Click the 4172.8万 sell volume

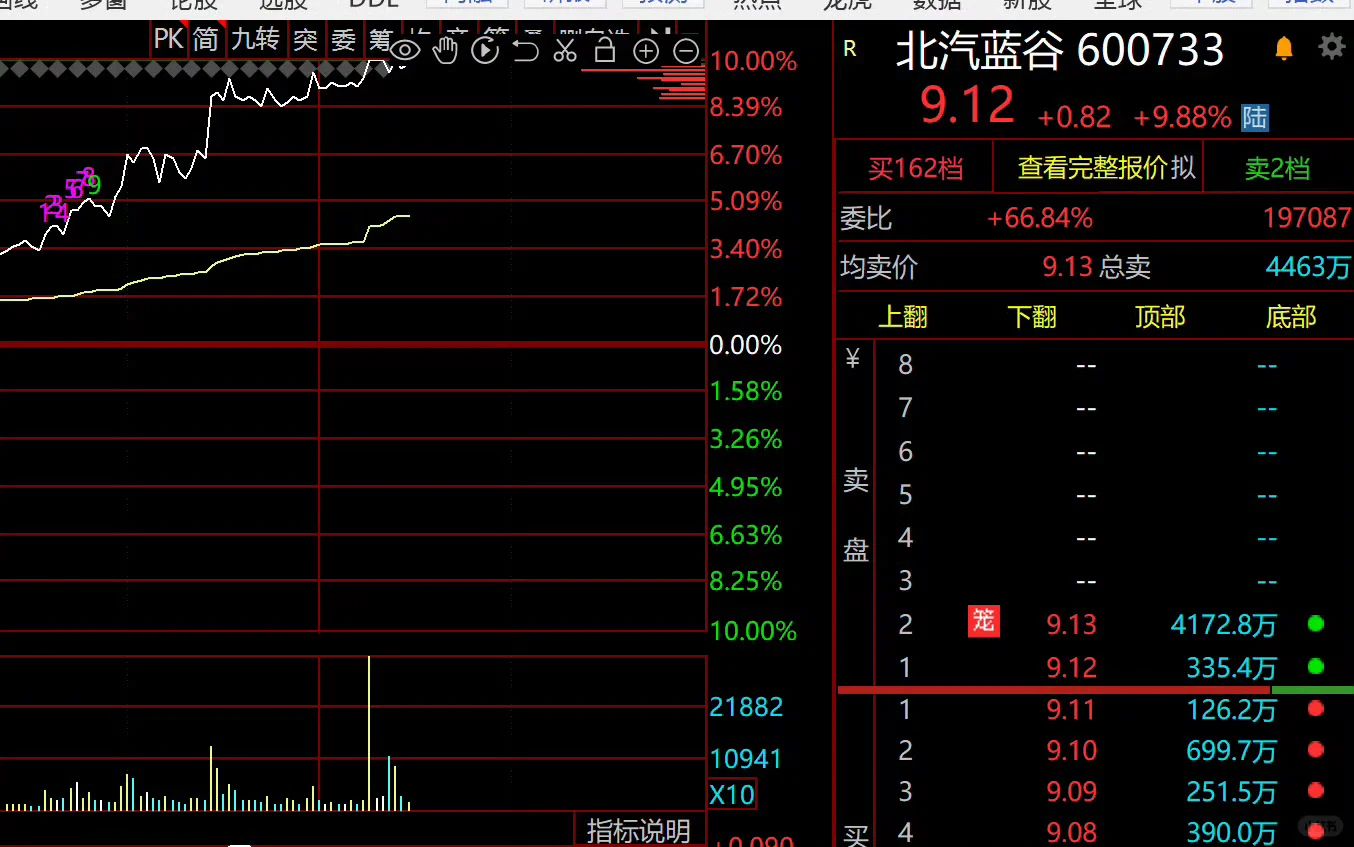(x=1224, y=625)
